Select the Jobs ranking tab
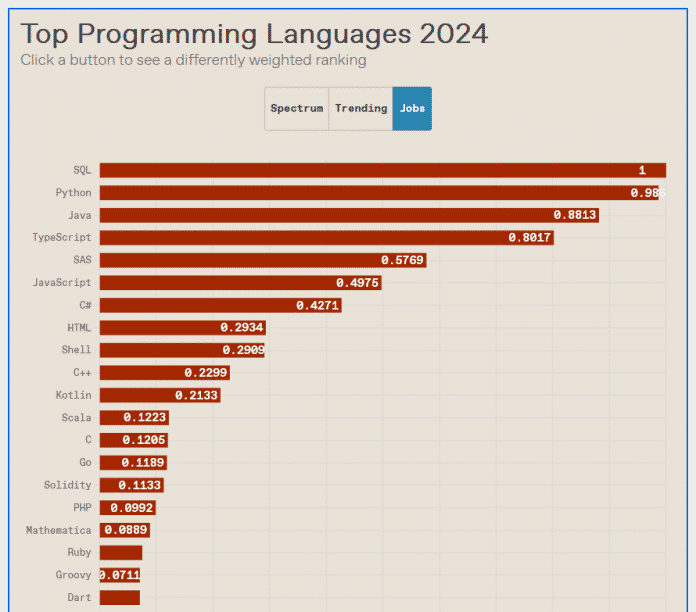The image size is (696, 612). 412,108
